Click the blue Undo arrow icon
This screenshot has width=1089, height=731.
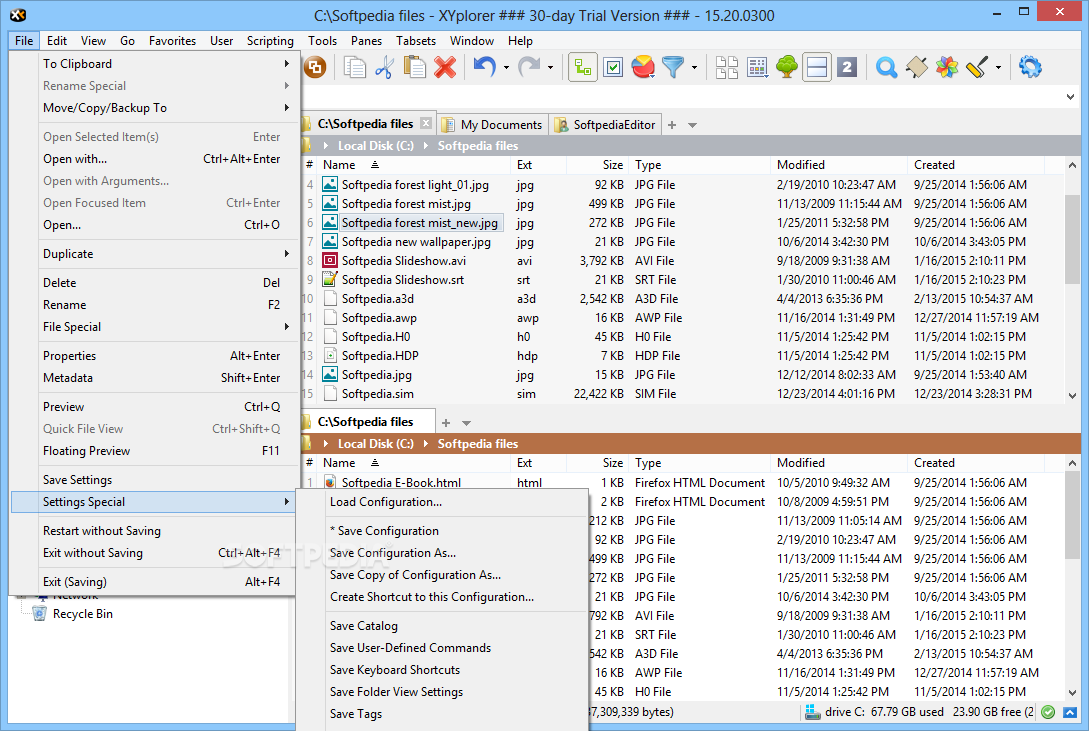484,67
